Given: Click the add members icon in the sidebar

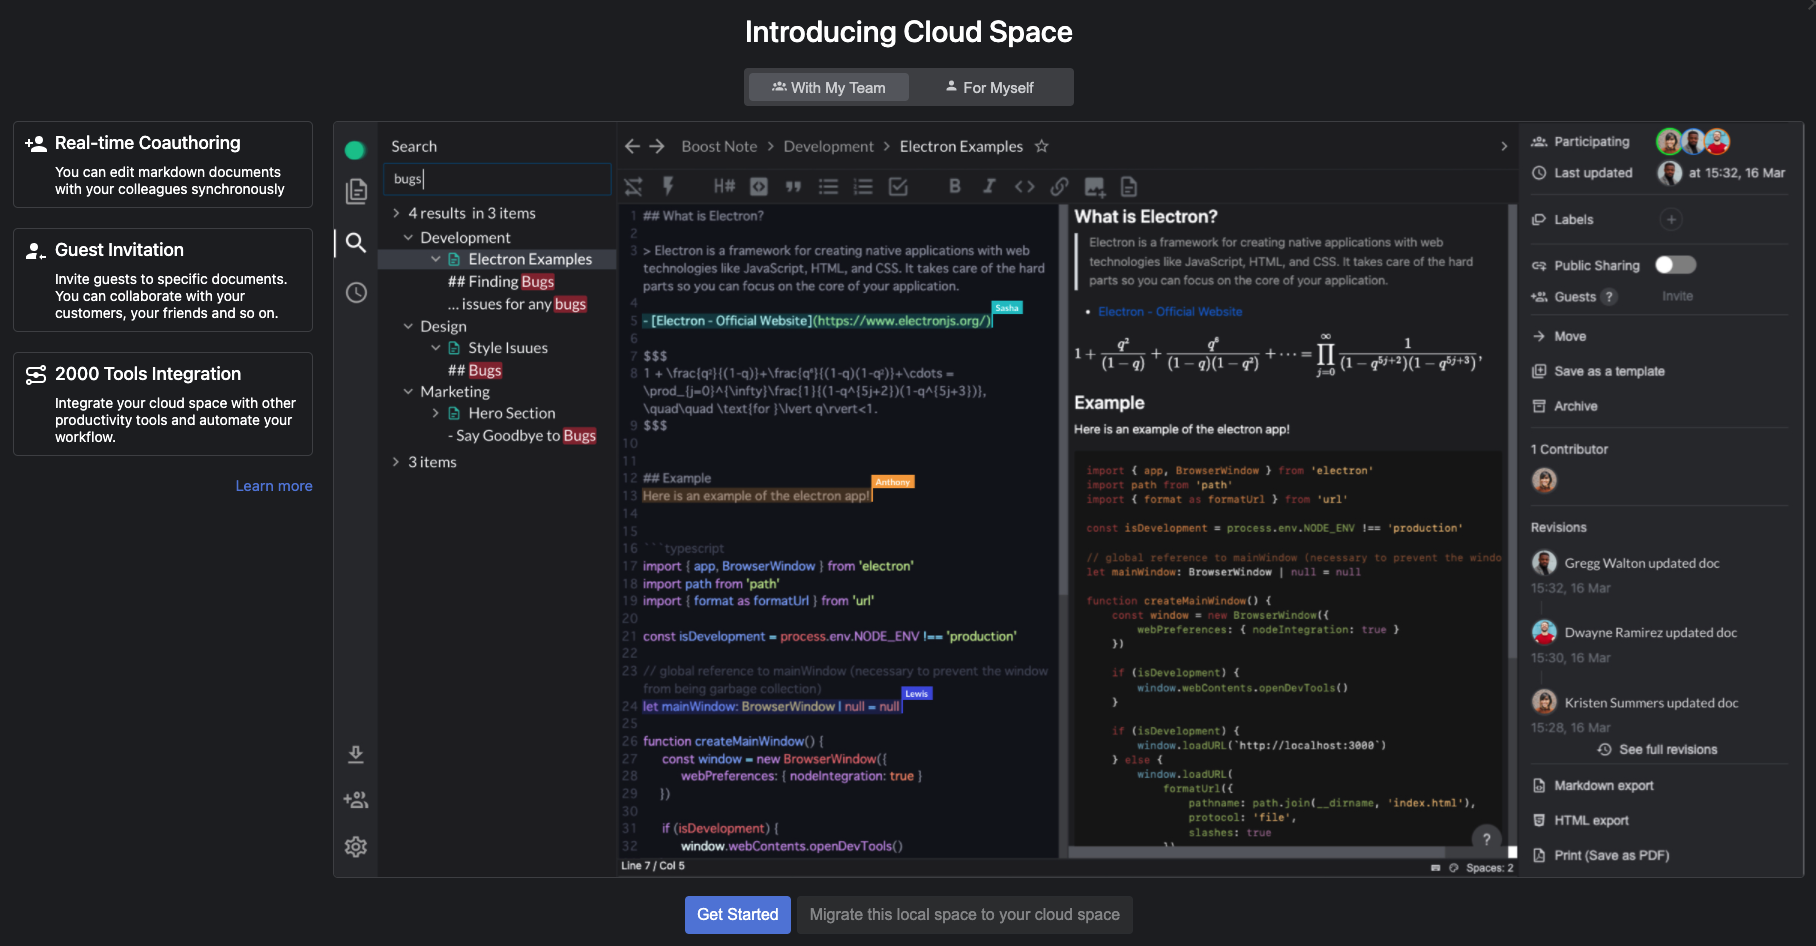Looking at the screenshot, I should [x=356, y=800].
